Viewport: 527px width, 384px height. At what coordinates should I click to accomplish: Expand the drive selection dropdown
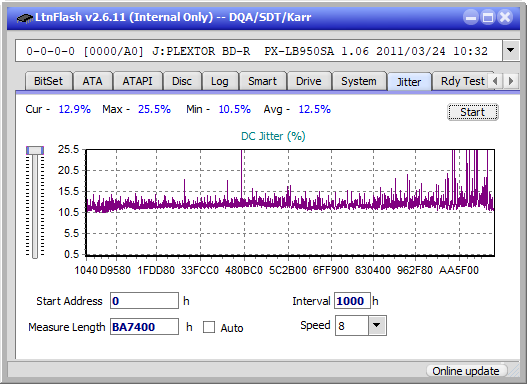(511, 50)
